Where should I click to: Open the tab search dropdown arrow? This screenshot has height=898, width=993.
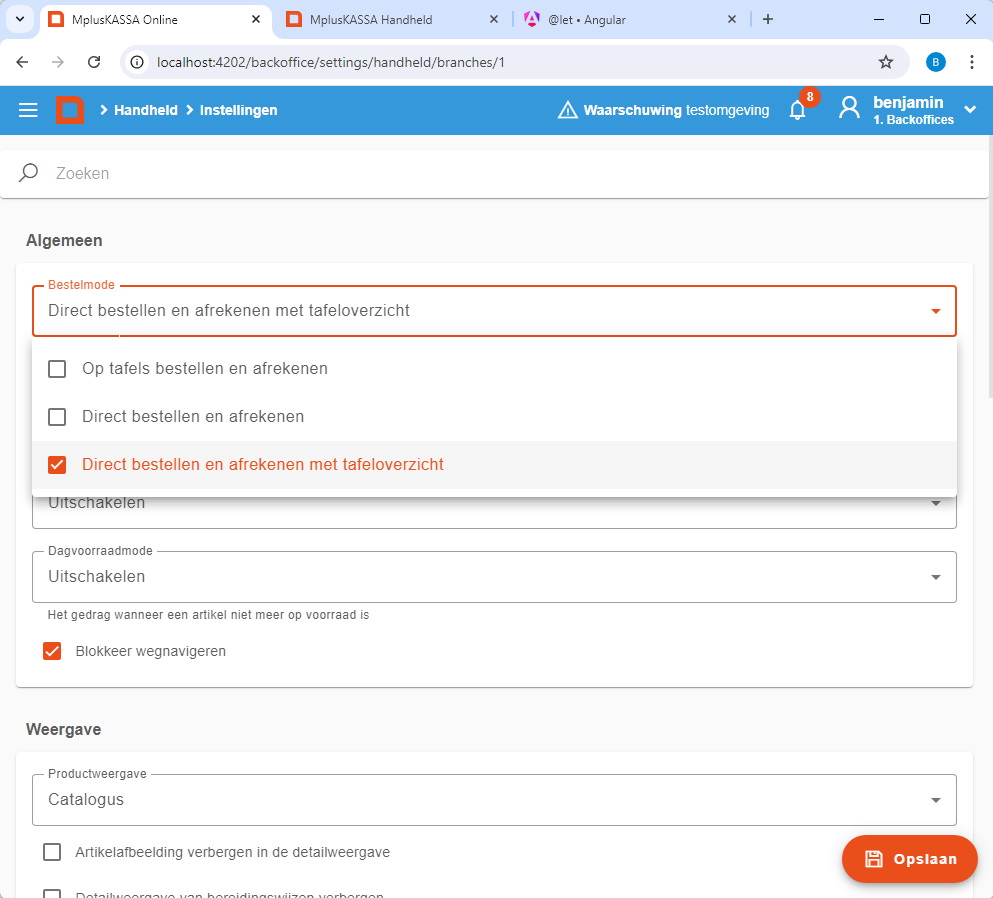point(20,19)
